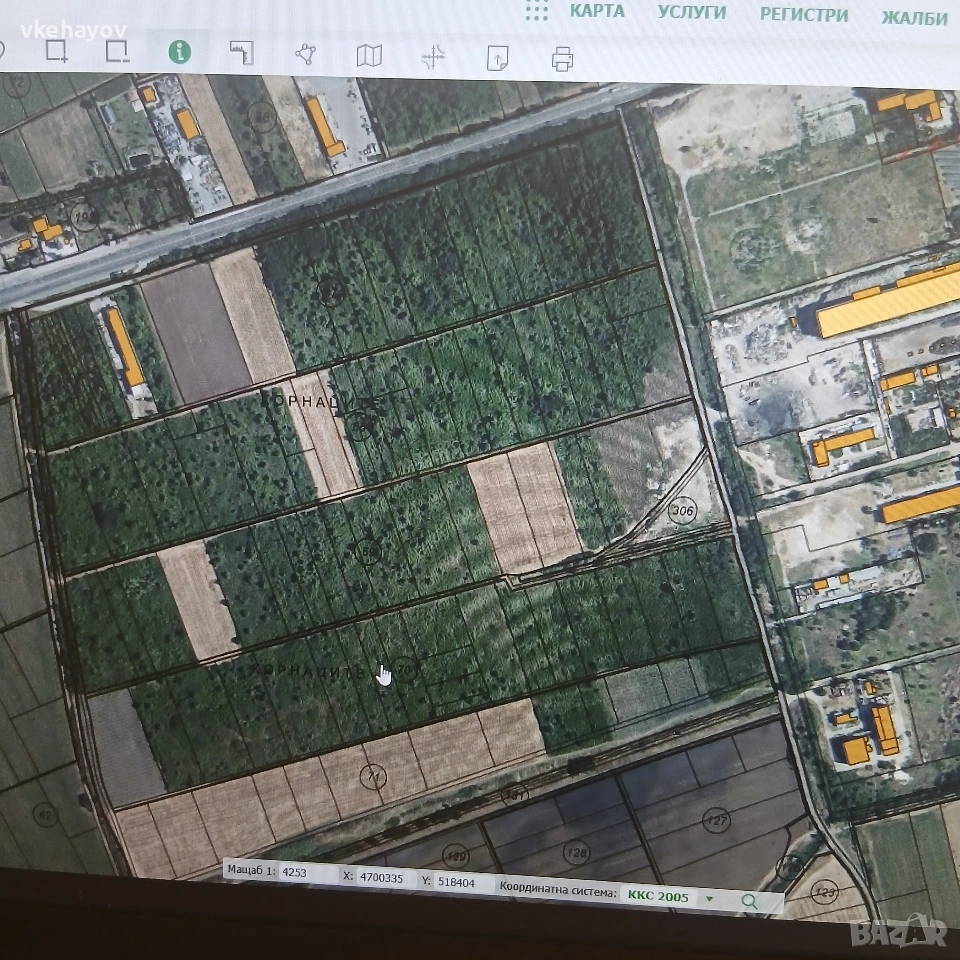Go to the РЕГИСТРИ section

pos(803,15)
